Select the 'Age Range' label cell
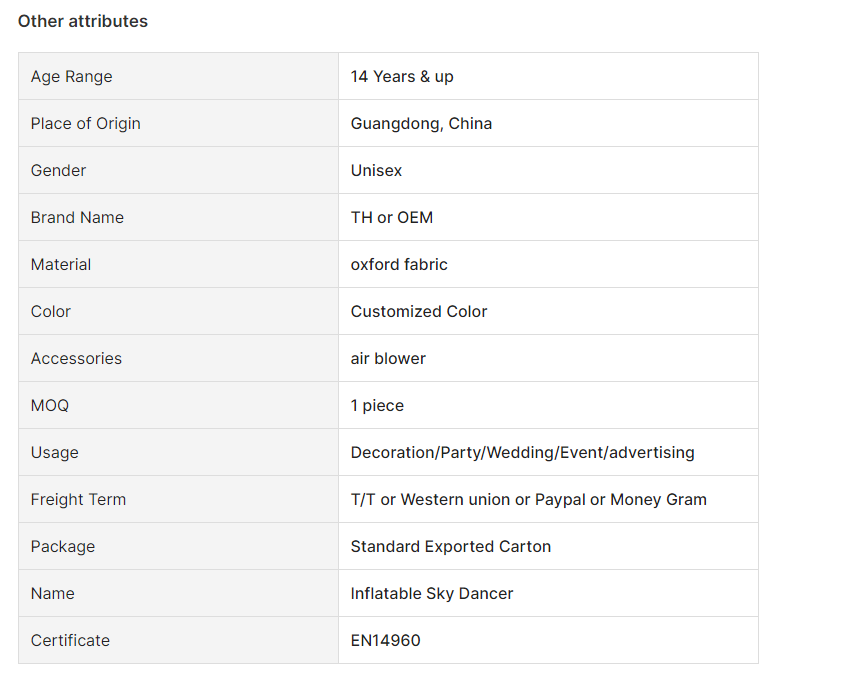The height and width of the screenshot is (683, 865). point(178,77)
